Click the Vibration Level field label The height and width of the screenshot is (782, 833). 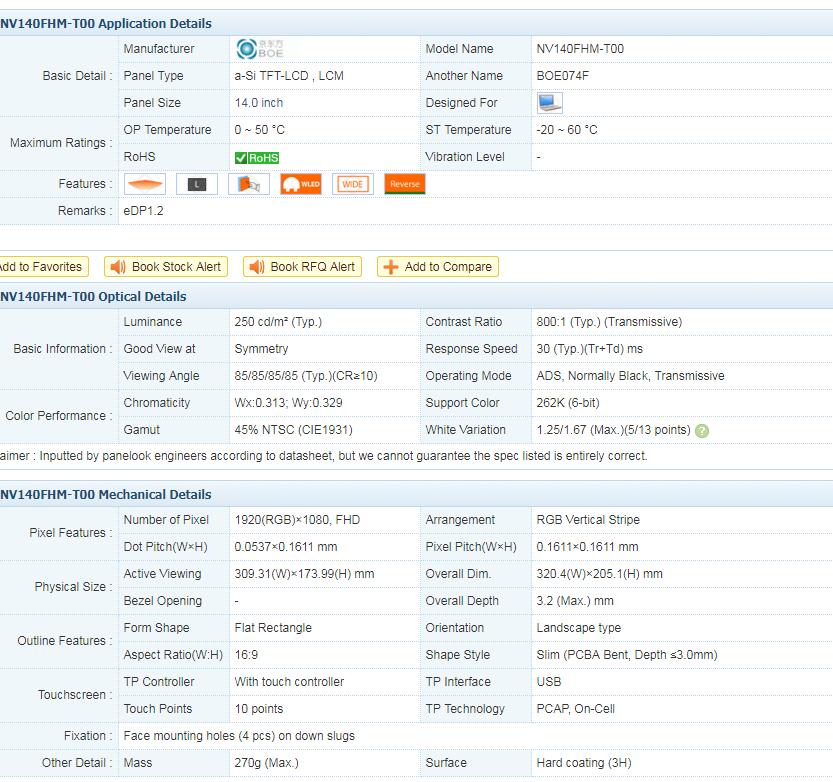coord(465,157)
